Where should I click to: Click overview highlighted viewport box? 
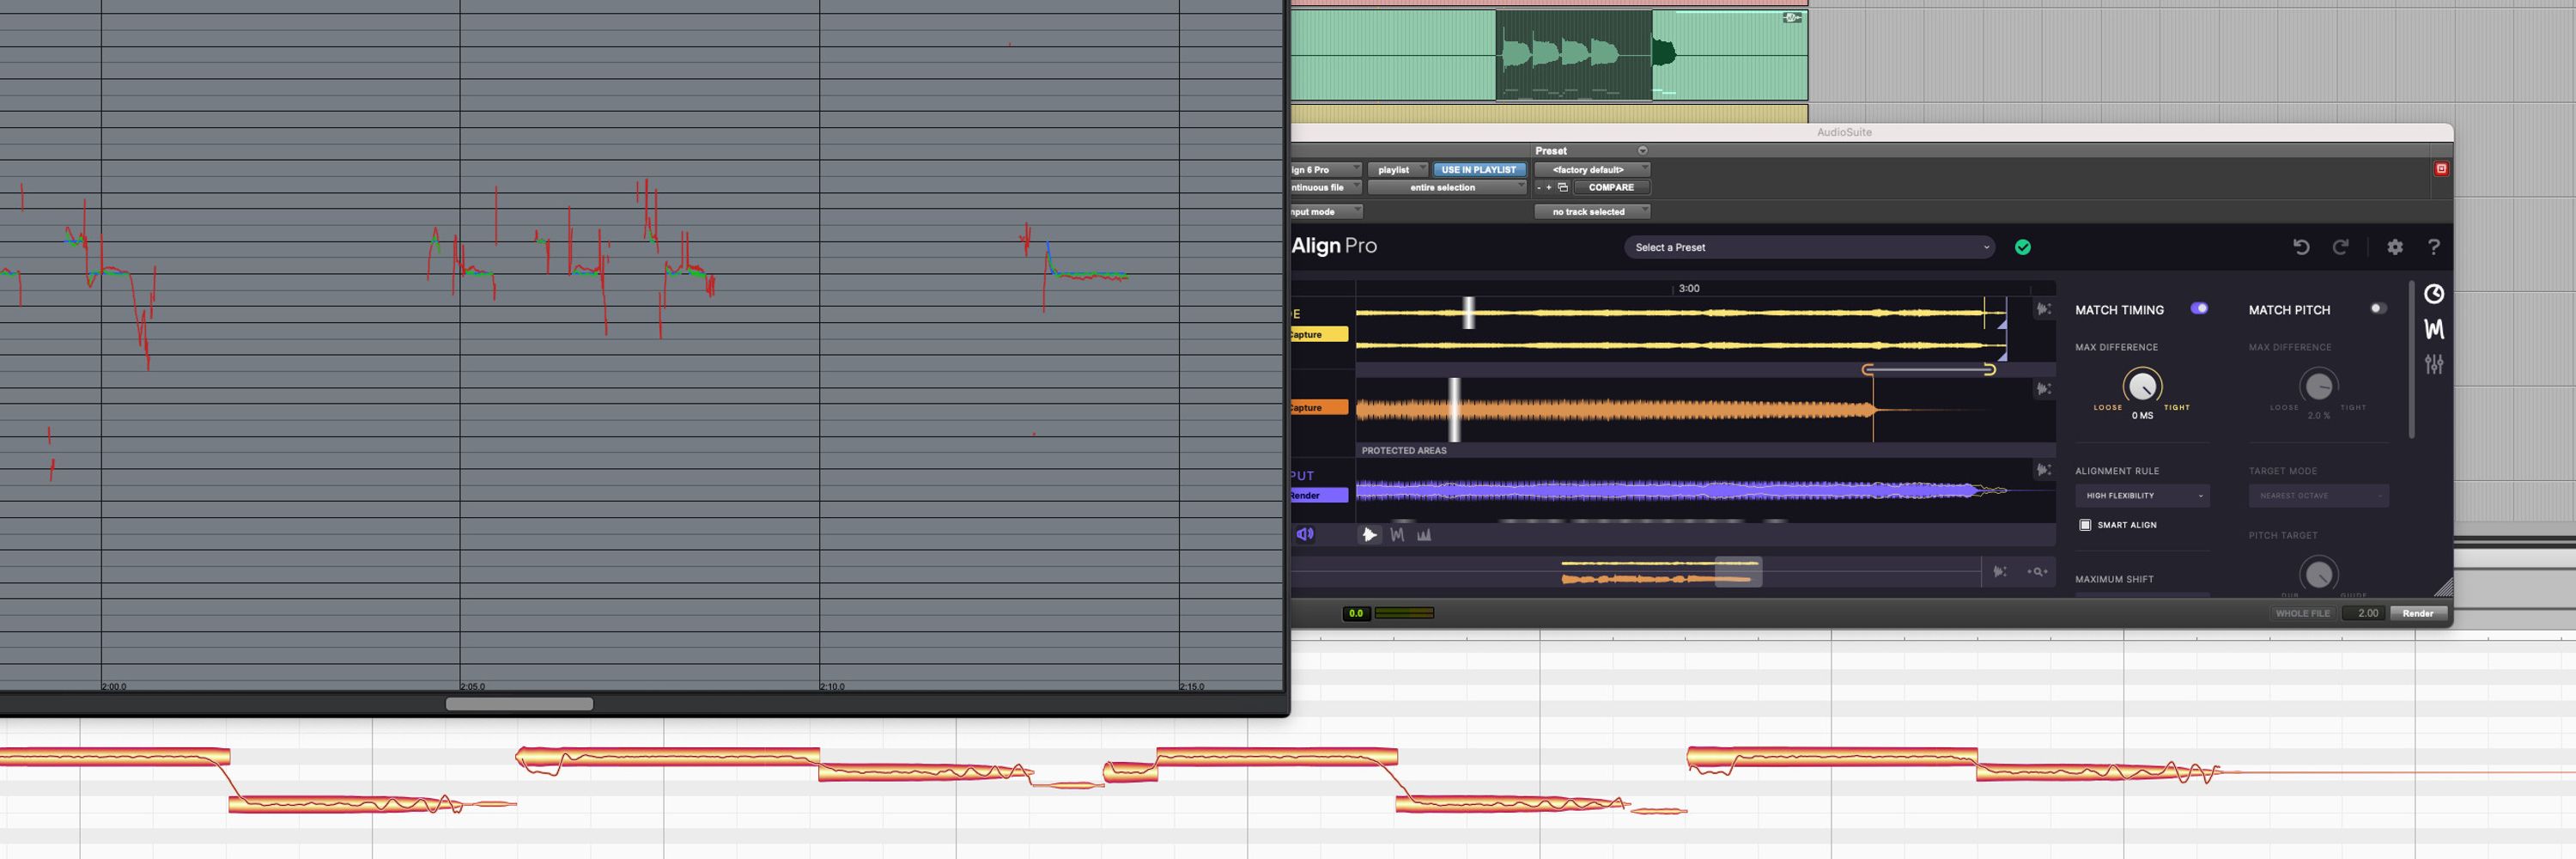pos(1738,572)
